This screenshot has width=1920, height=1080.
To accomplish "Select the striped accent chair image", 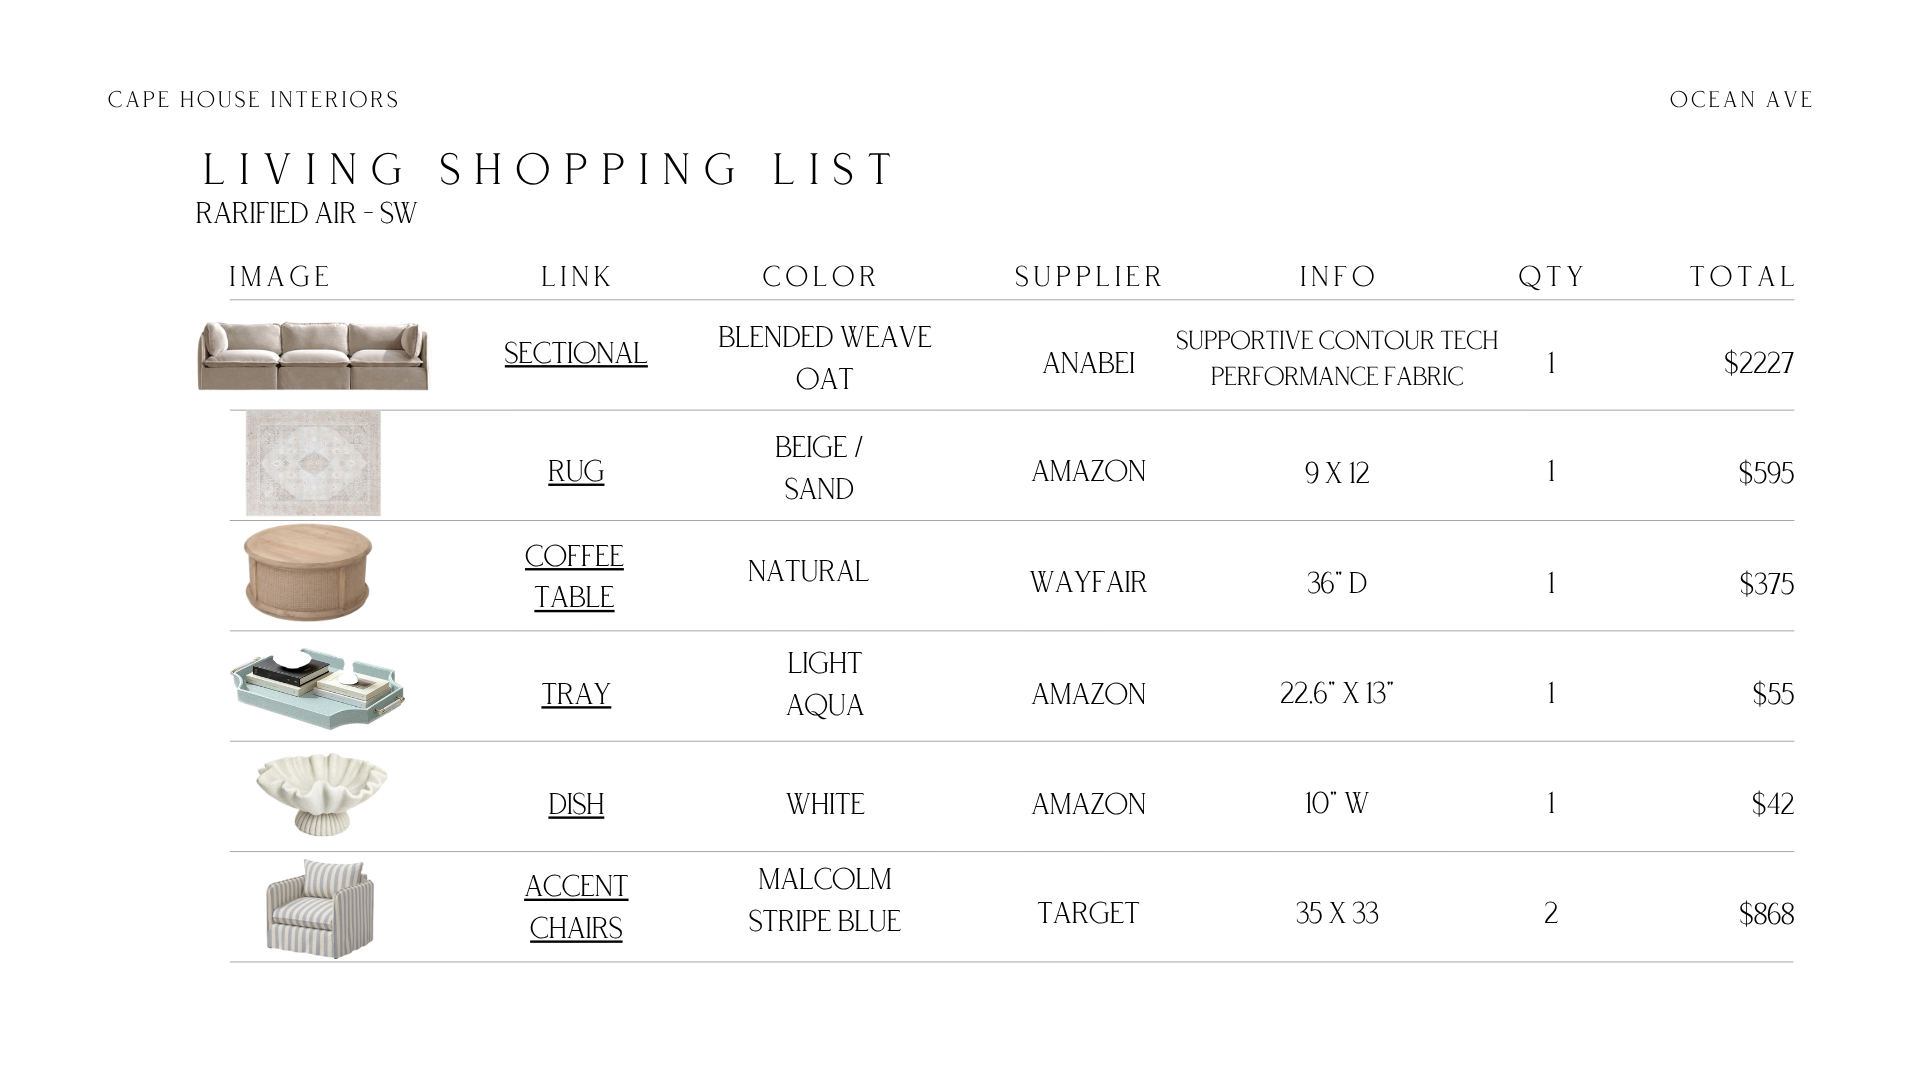I will click(320, 908).
